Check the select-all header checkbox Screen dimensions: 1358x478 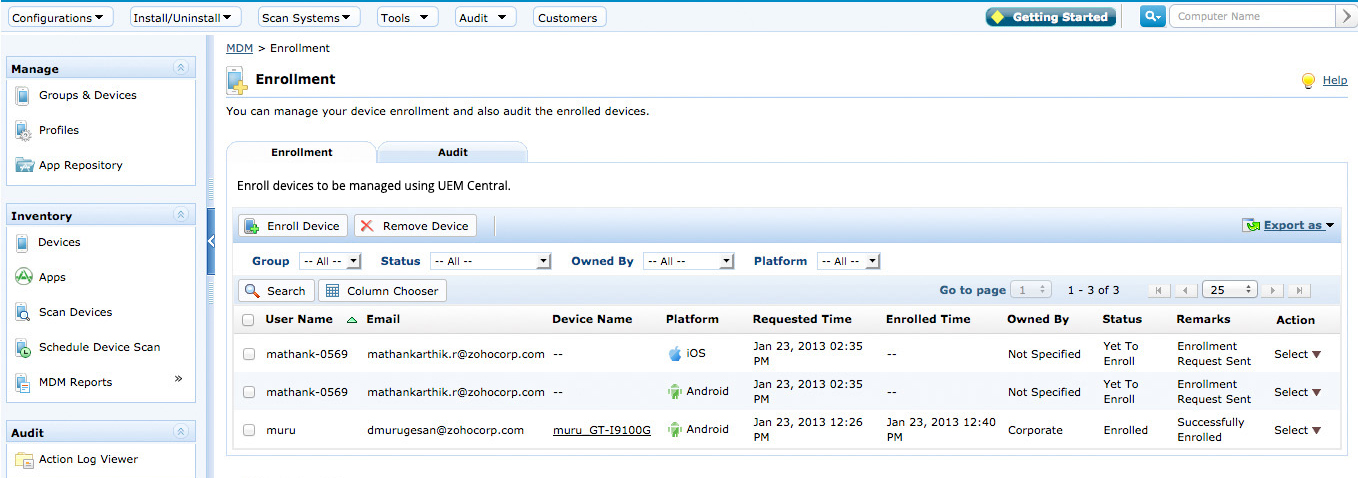(x=248, y=320)
